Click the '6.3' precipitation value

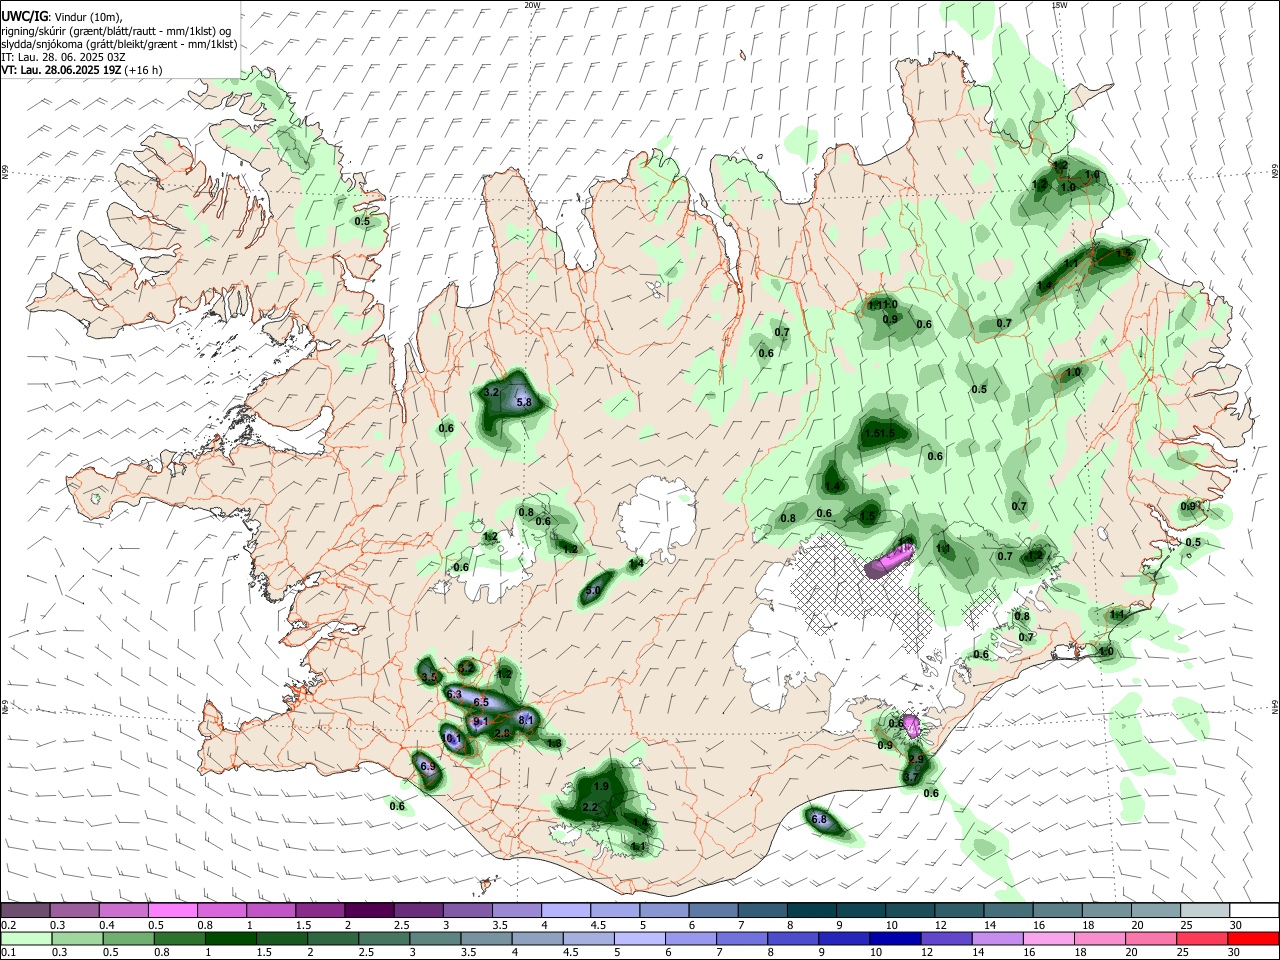point(453,693)
